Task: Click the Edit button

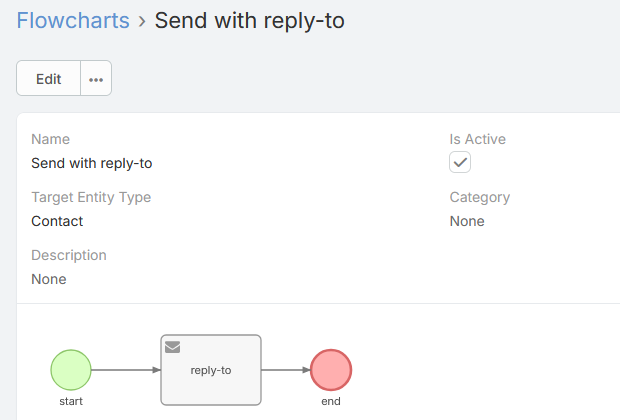Action: [x=48, y=78]
